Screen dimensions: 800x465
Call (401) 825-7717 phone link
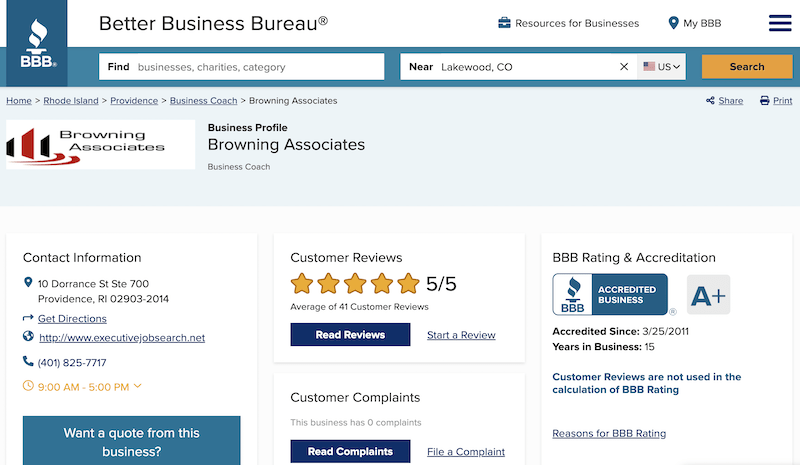tap(72, 362)
